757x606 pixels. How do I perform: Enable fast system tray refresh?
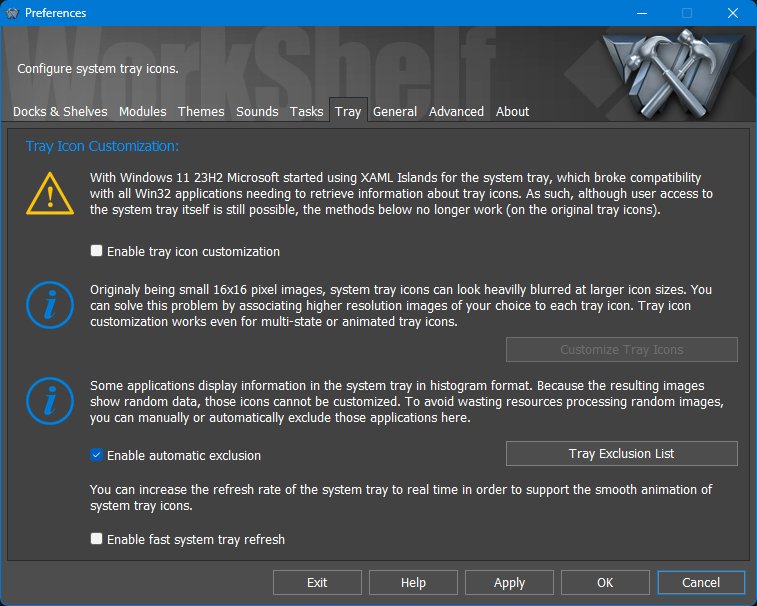tap(97, 538)
